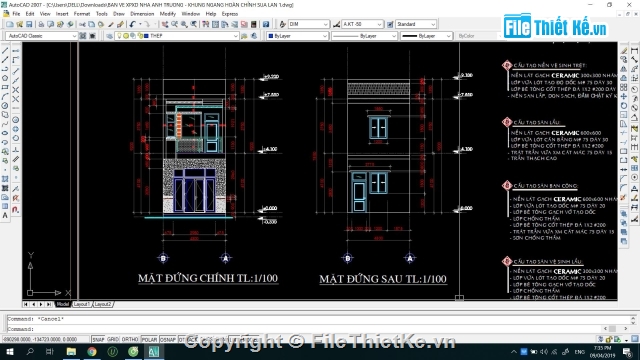Toggle SNAP mode in status bar

click(x=98, y=340)
